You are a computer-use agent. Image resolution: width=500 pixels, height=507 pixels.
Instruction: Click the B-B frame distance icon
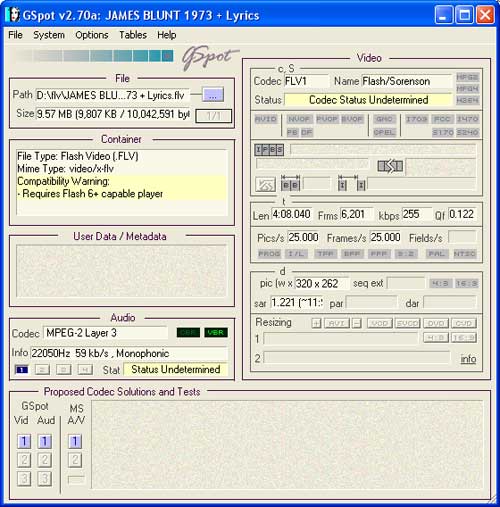[x=290, y=184]
